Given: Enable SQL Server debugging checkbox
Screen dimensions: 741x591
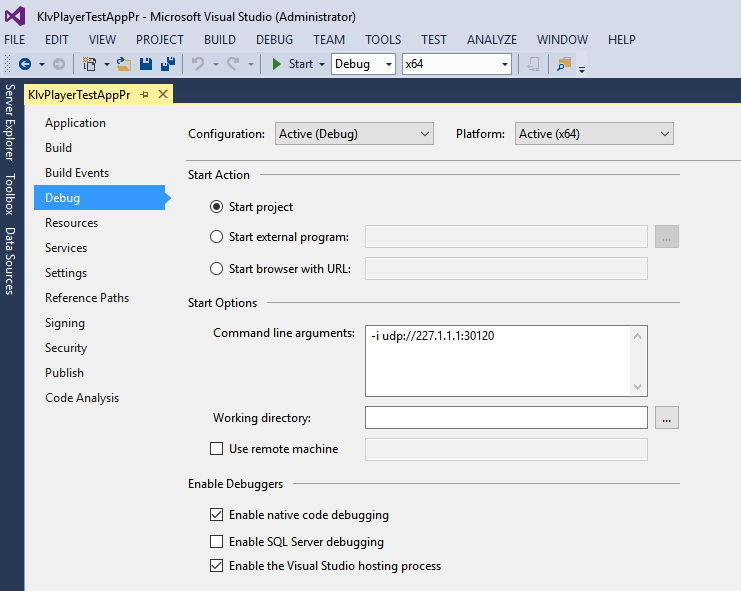Looking at the screenshot, I should [x=217, y=541].
